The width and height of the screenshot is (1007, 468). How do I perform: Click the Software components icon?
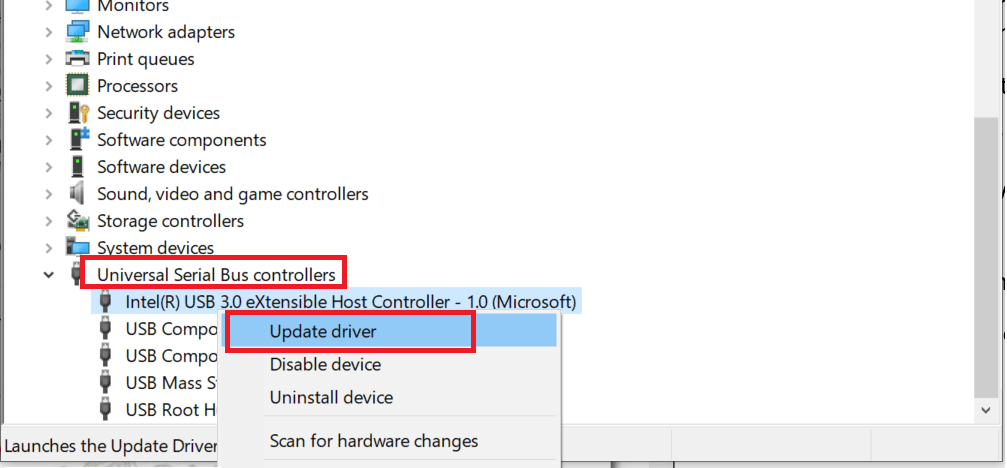click(x=78, y=139)
